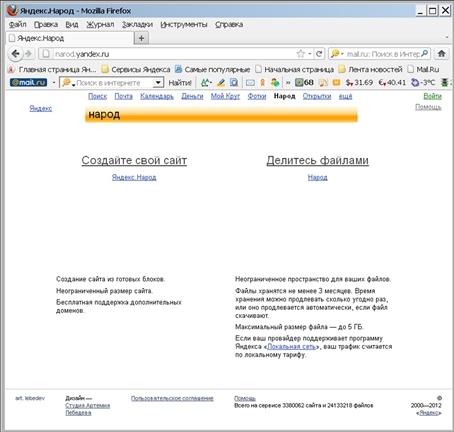Expand more services via ещё link
Image resolution: width=454 pixels, height=432 pixels.
click(x=345, y=96)
